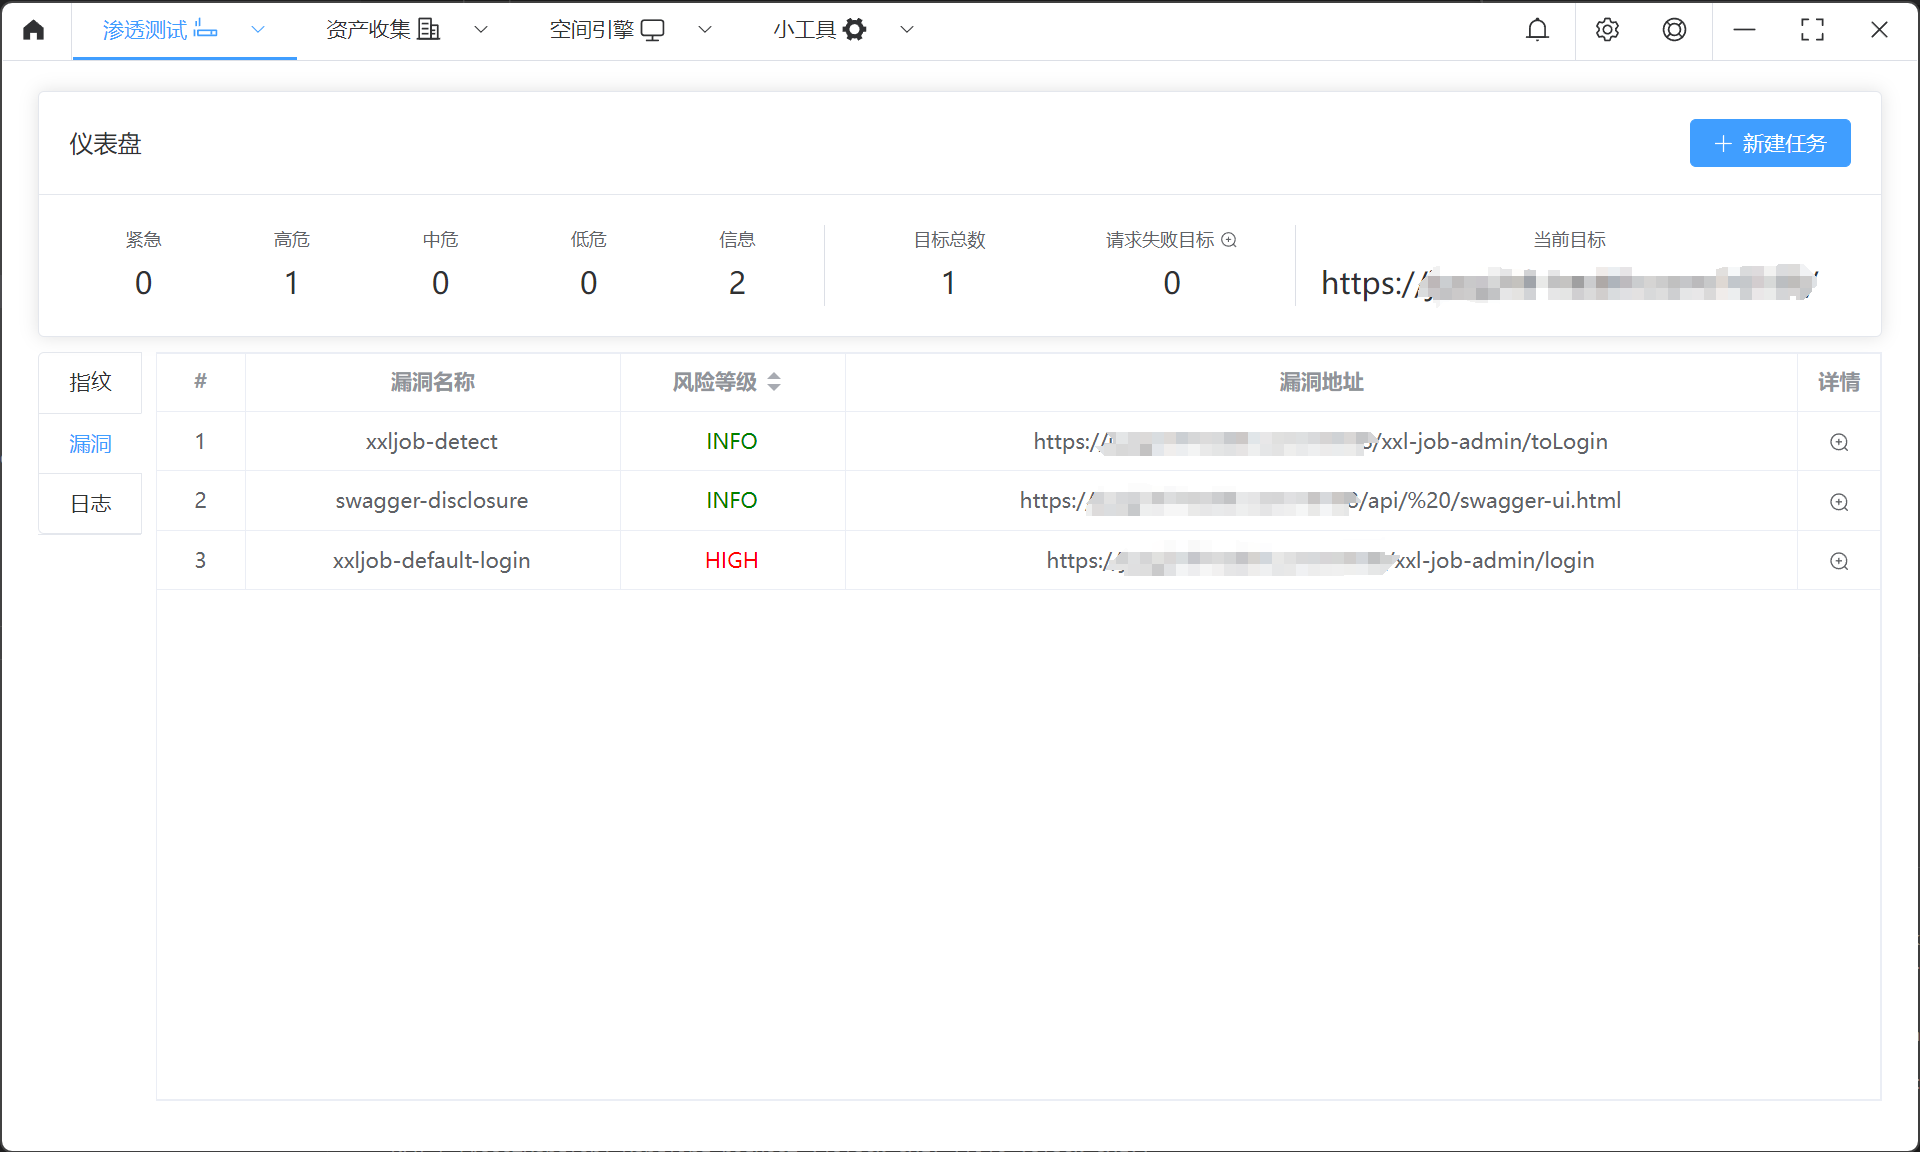Image resolution: width=1920 pixels, height=1152 pixels.
Task: Open settings gear icon
Action: [x=1607, y=30]
